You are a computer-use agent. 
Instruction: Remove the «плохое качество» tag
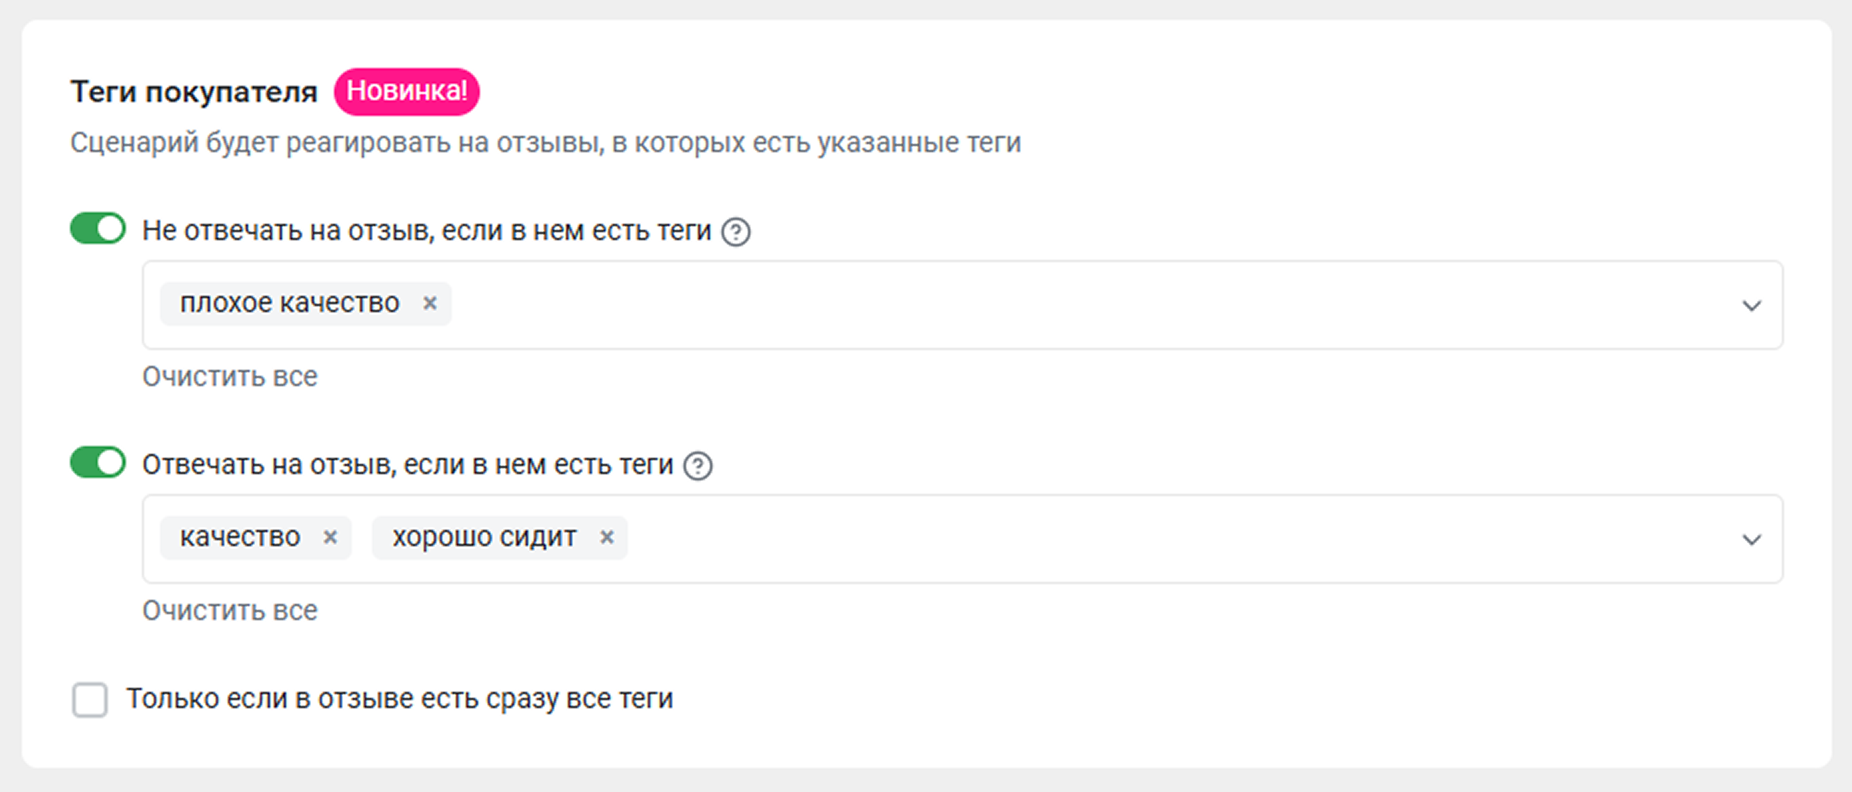pyautogui.click(x=430, y=303)
